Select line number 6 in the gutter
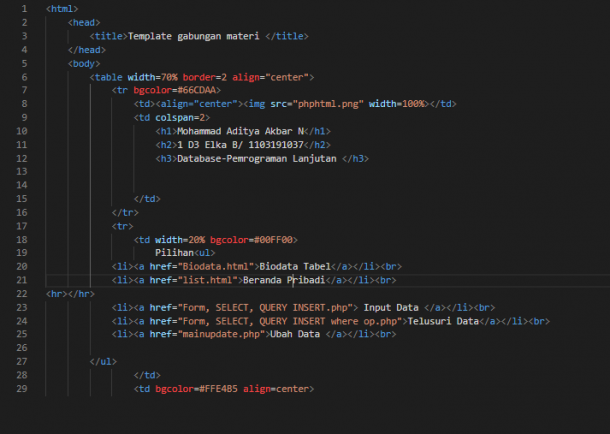This screenshot has width=610, height=434. (x=25, y=77)
